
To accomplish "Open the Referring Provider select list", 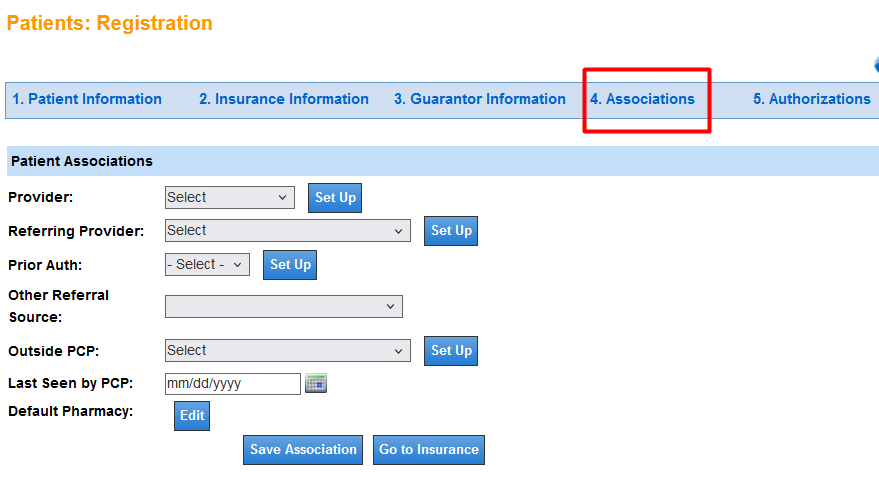I will point(287,231).
